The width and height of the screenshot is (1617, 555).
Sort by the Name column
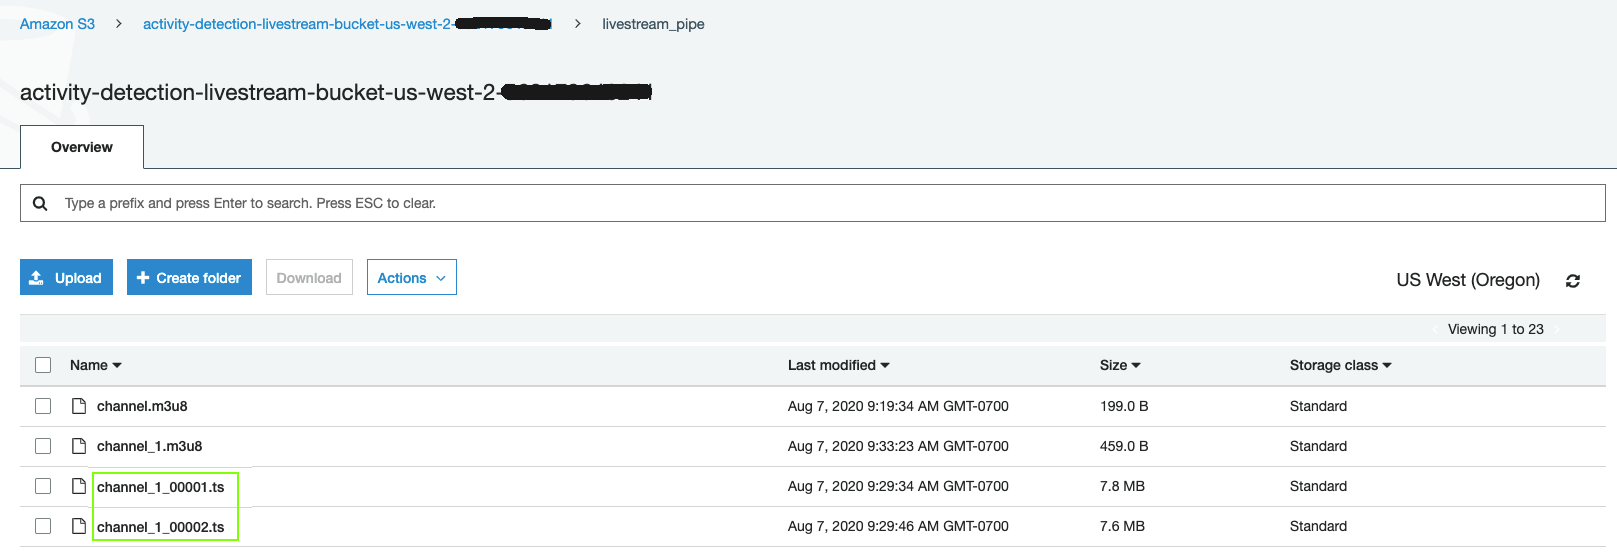pos(96,365)
